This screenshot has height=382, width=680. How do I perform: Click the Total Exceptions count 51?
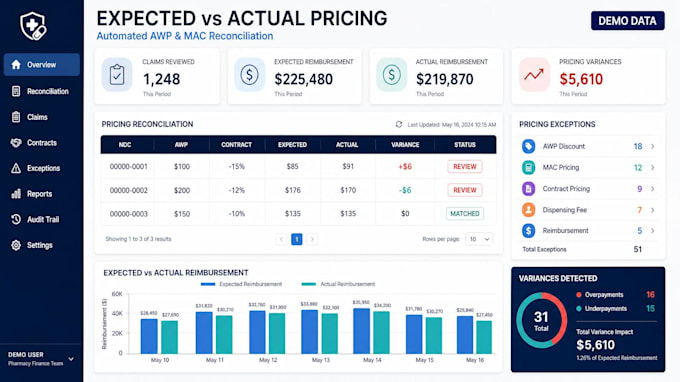click(x=638, y=249)
